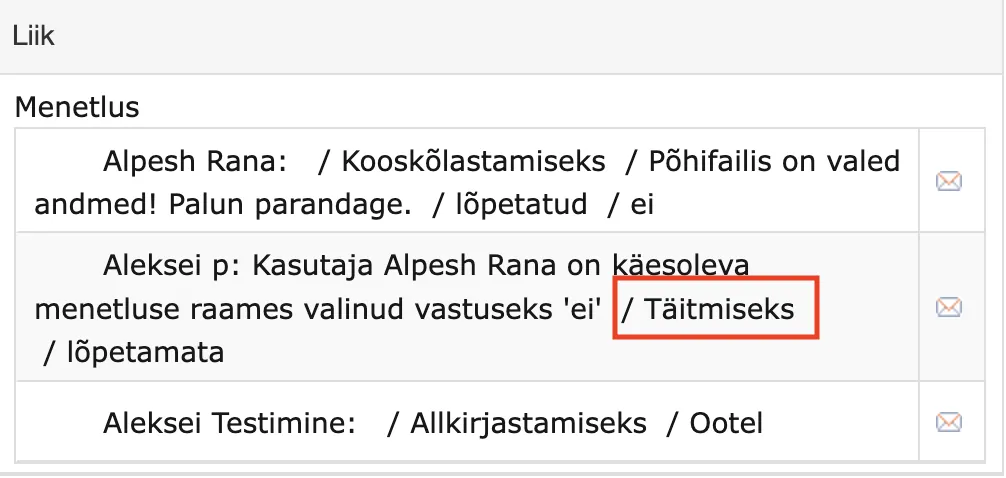Click the Ootel status in the last row
Screen dimensions: 1006x478
coord(726,423)
